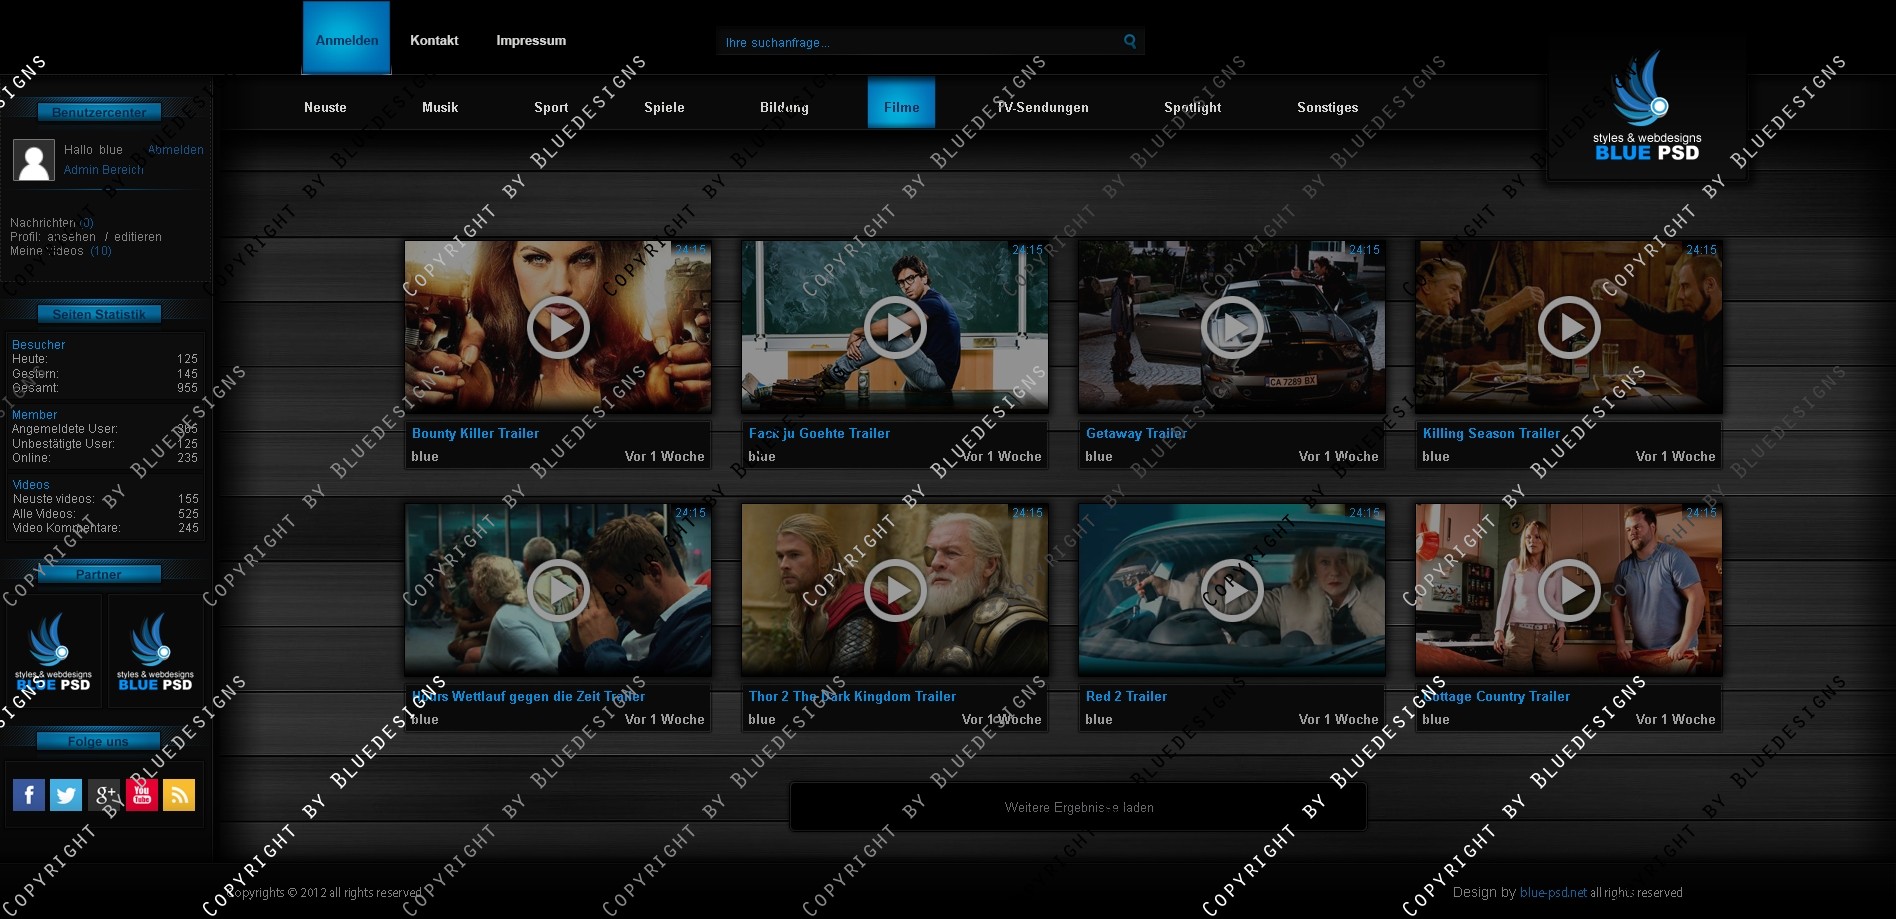
Task: Click the Profil editieren link
Action: 138,237
